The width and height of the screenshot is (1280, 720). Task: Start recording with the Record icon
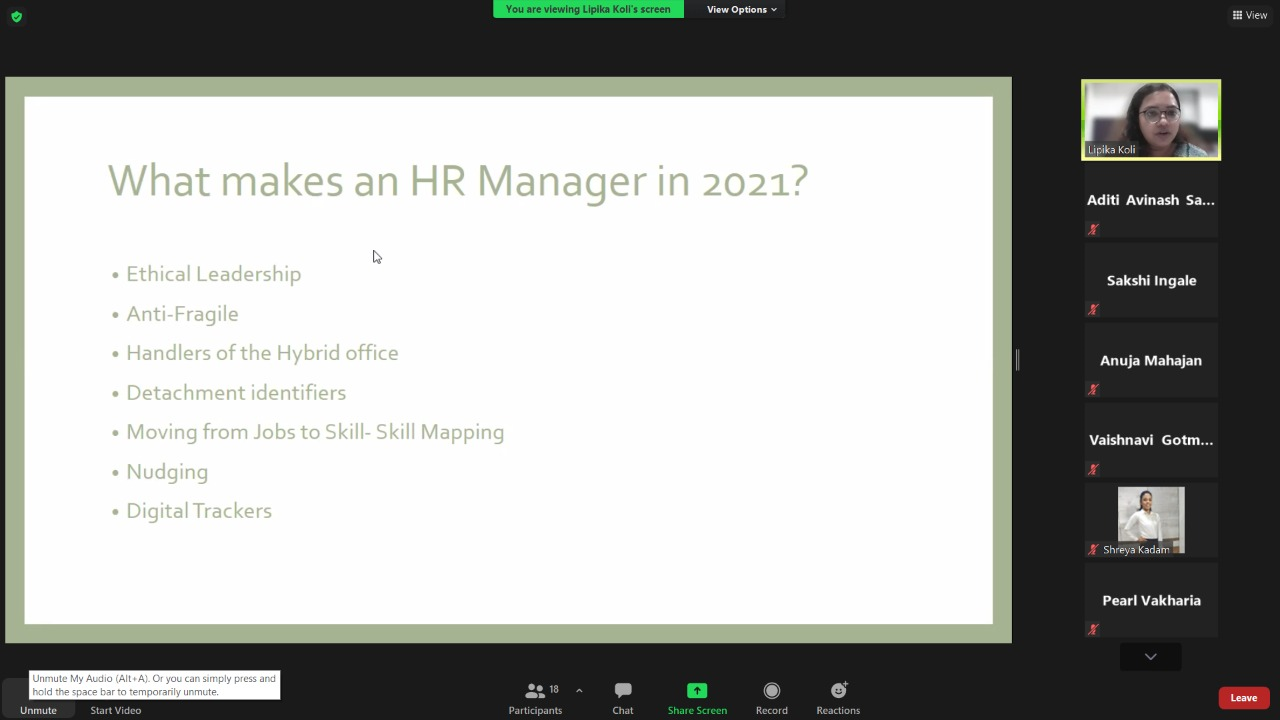[x=771, y=691]
